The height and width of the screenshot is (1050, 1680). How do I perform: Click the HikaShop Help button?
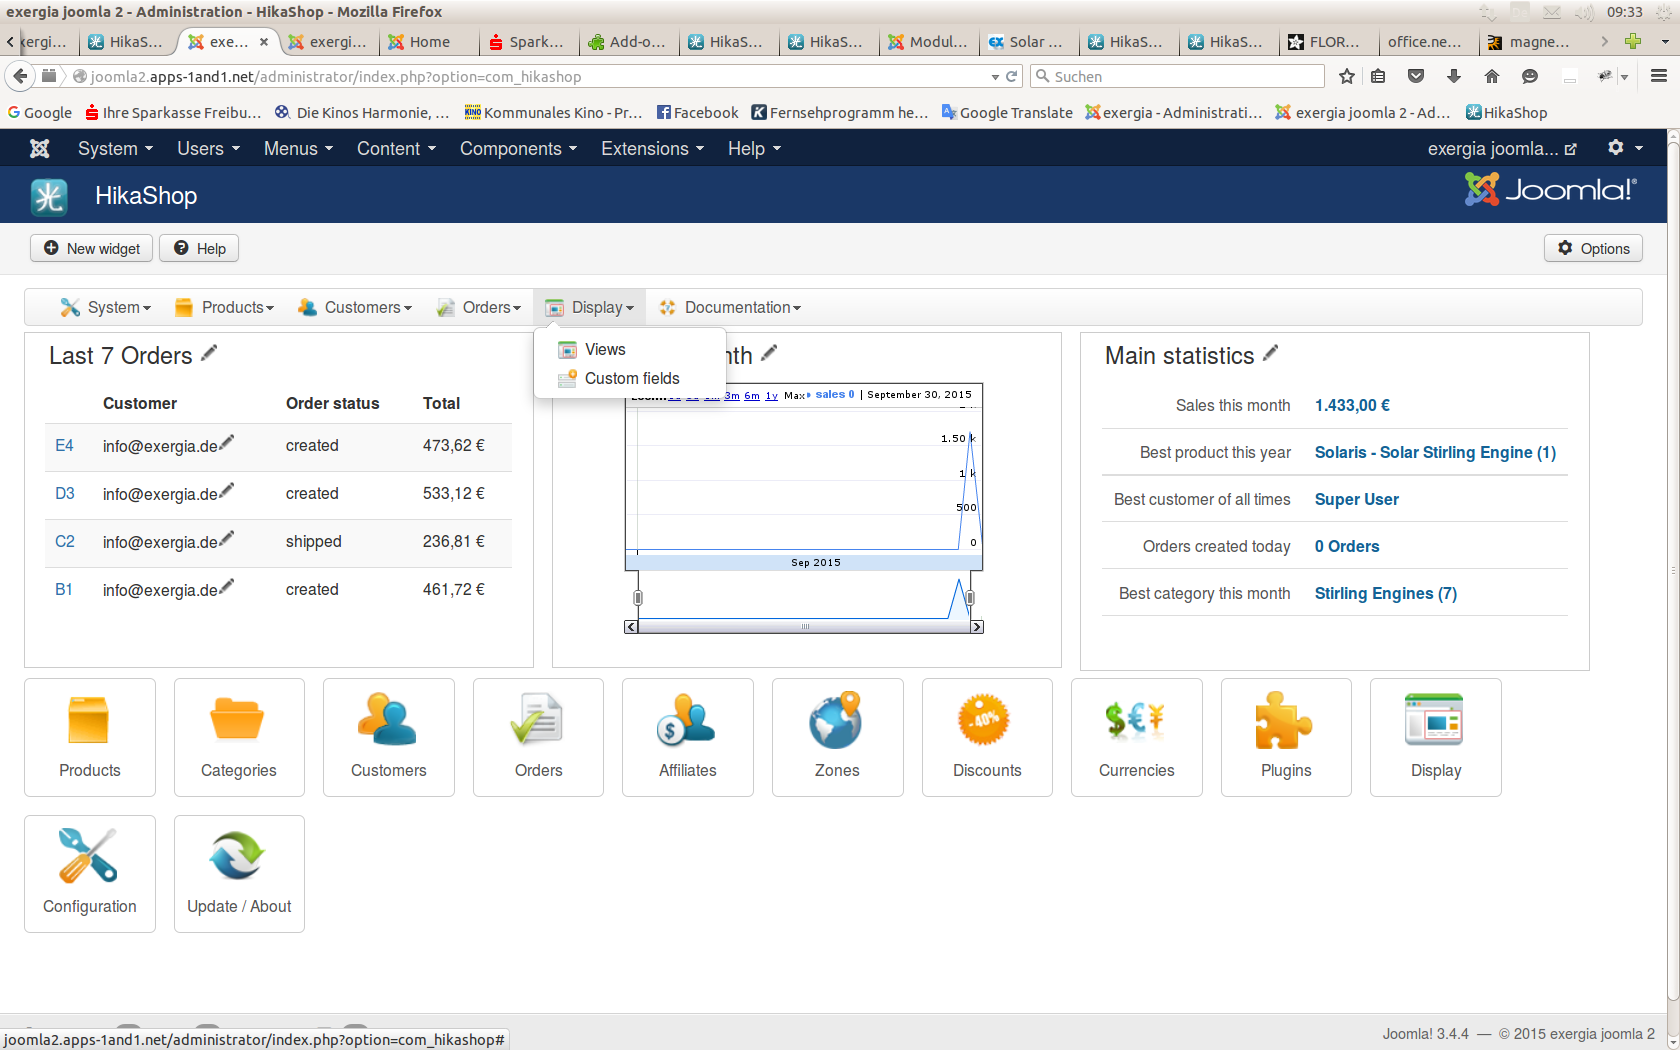tap(199, 249)
